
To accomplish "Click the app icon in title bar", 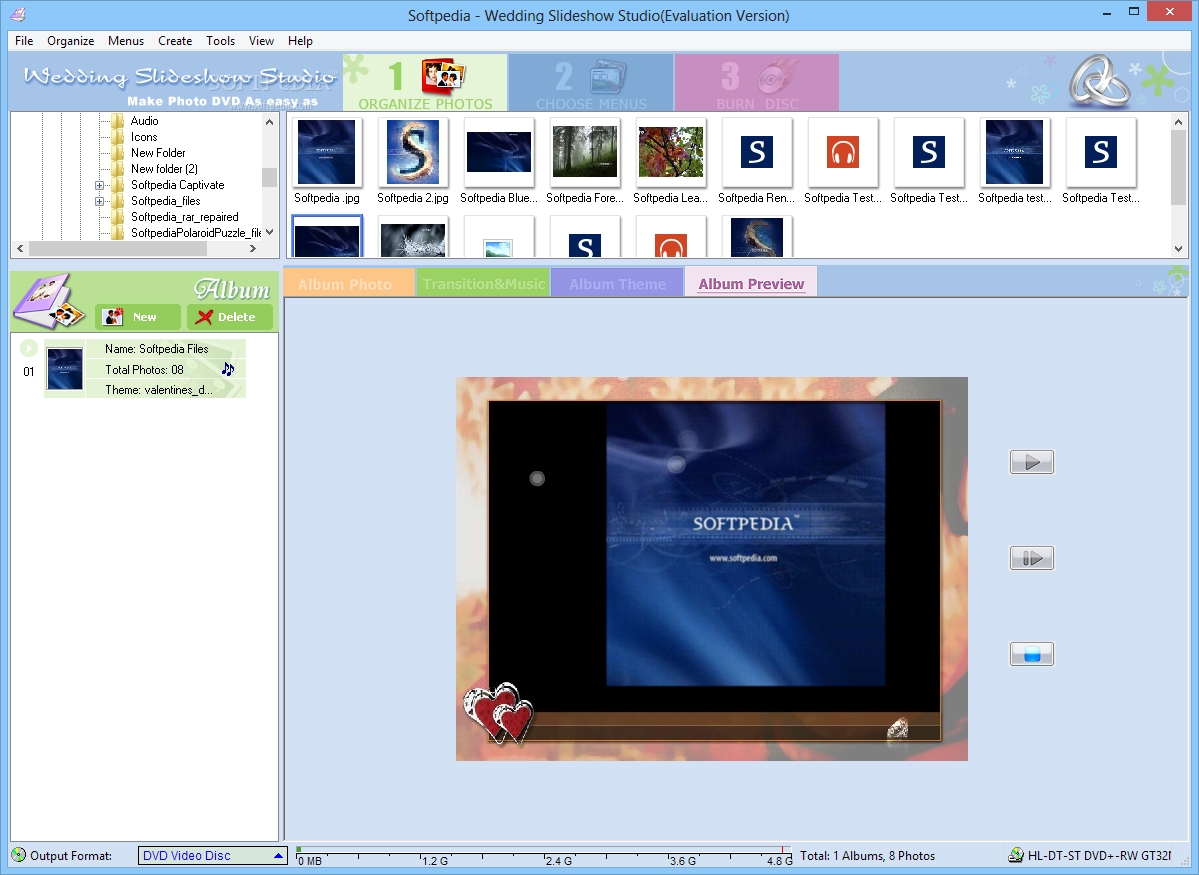I will click(x=19, y=15).
